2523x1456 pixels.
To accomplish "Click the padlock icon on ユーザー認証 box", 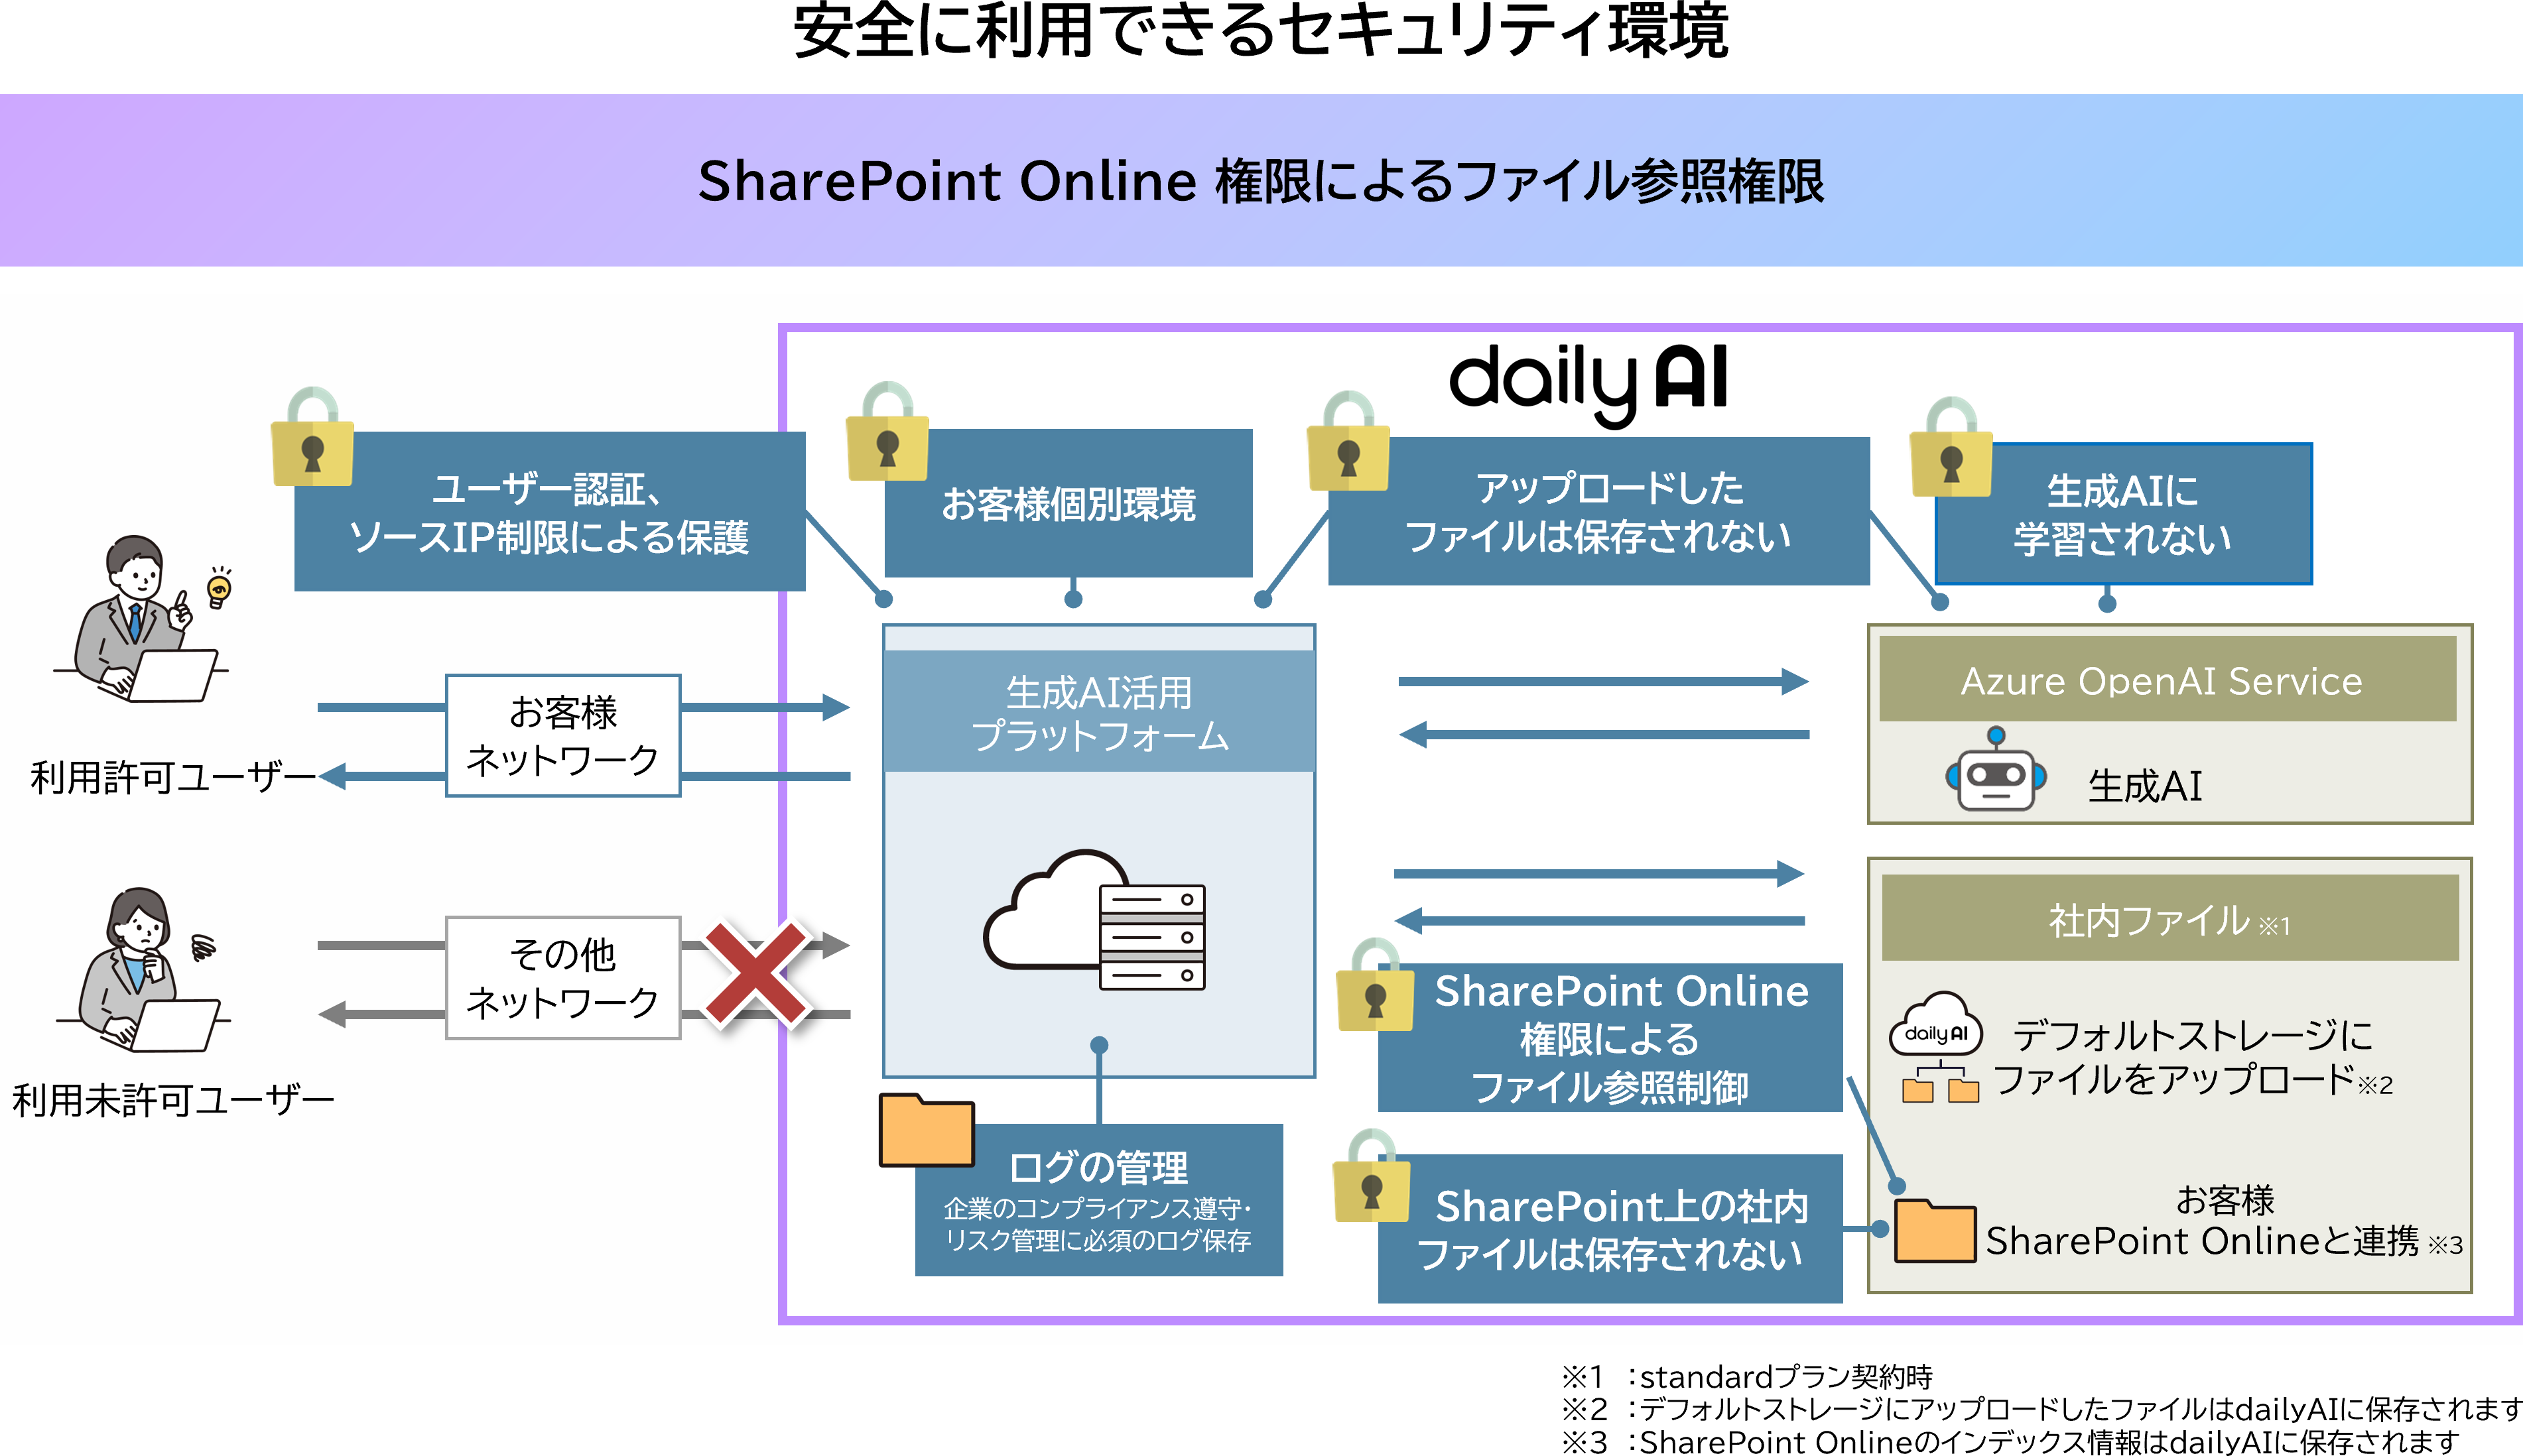I will (x=312, y=437).
